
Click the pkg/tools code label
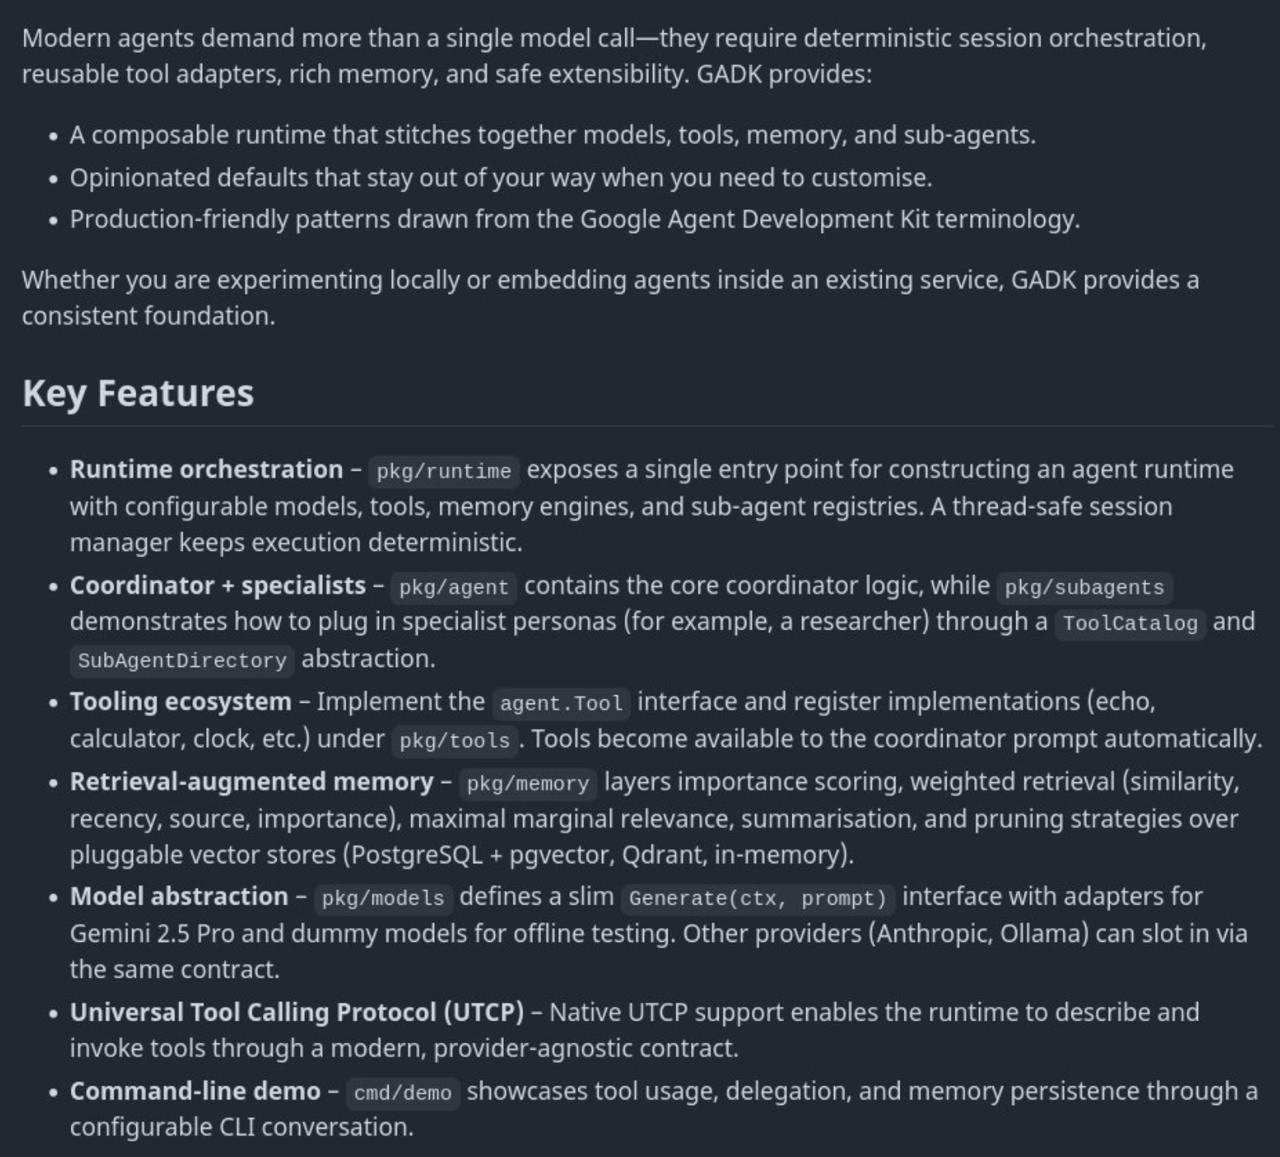454,740
